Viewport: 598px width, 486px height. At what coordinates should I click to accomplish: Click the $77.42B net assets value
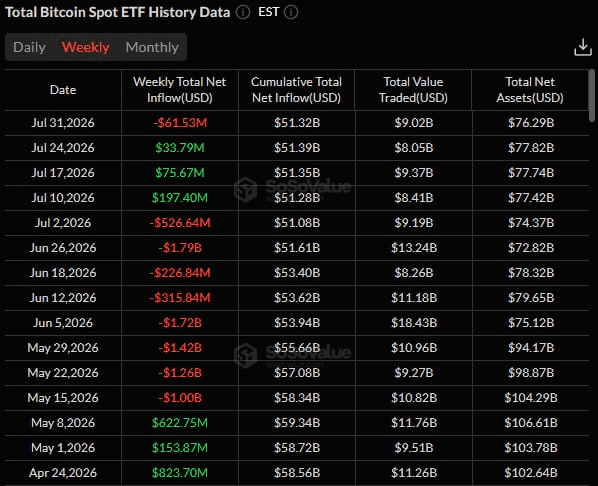pos(531,198)
